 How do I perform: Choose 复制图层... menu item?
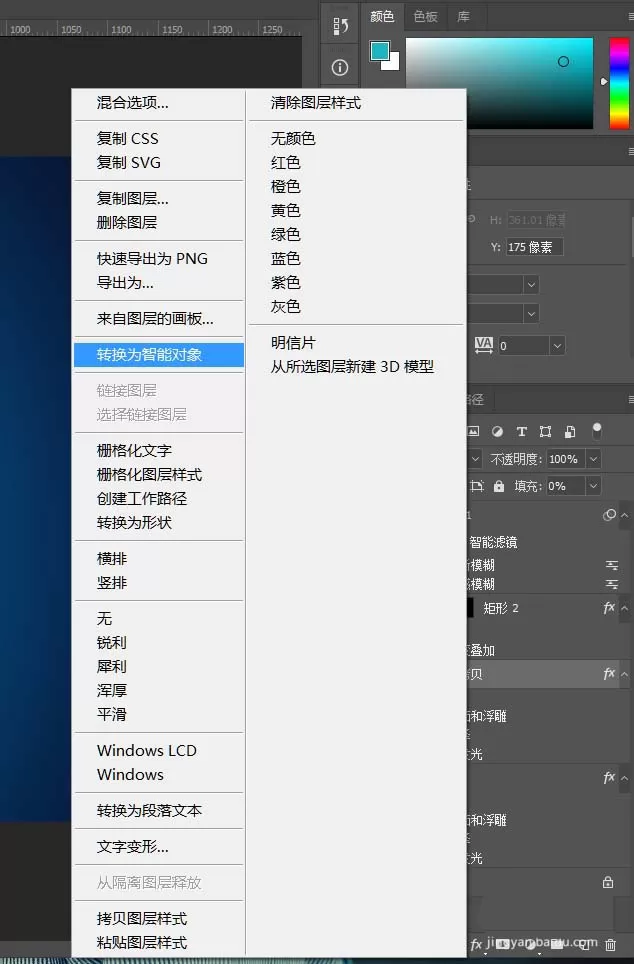click(x=159, y=198)
